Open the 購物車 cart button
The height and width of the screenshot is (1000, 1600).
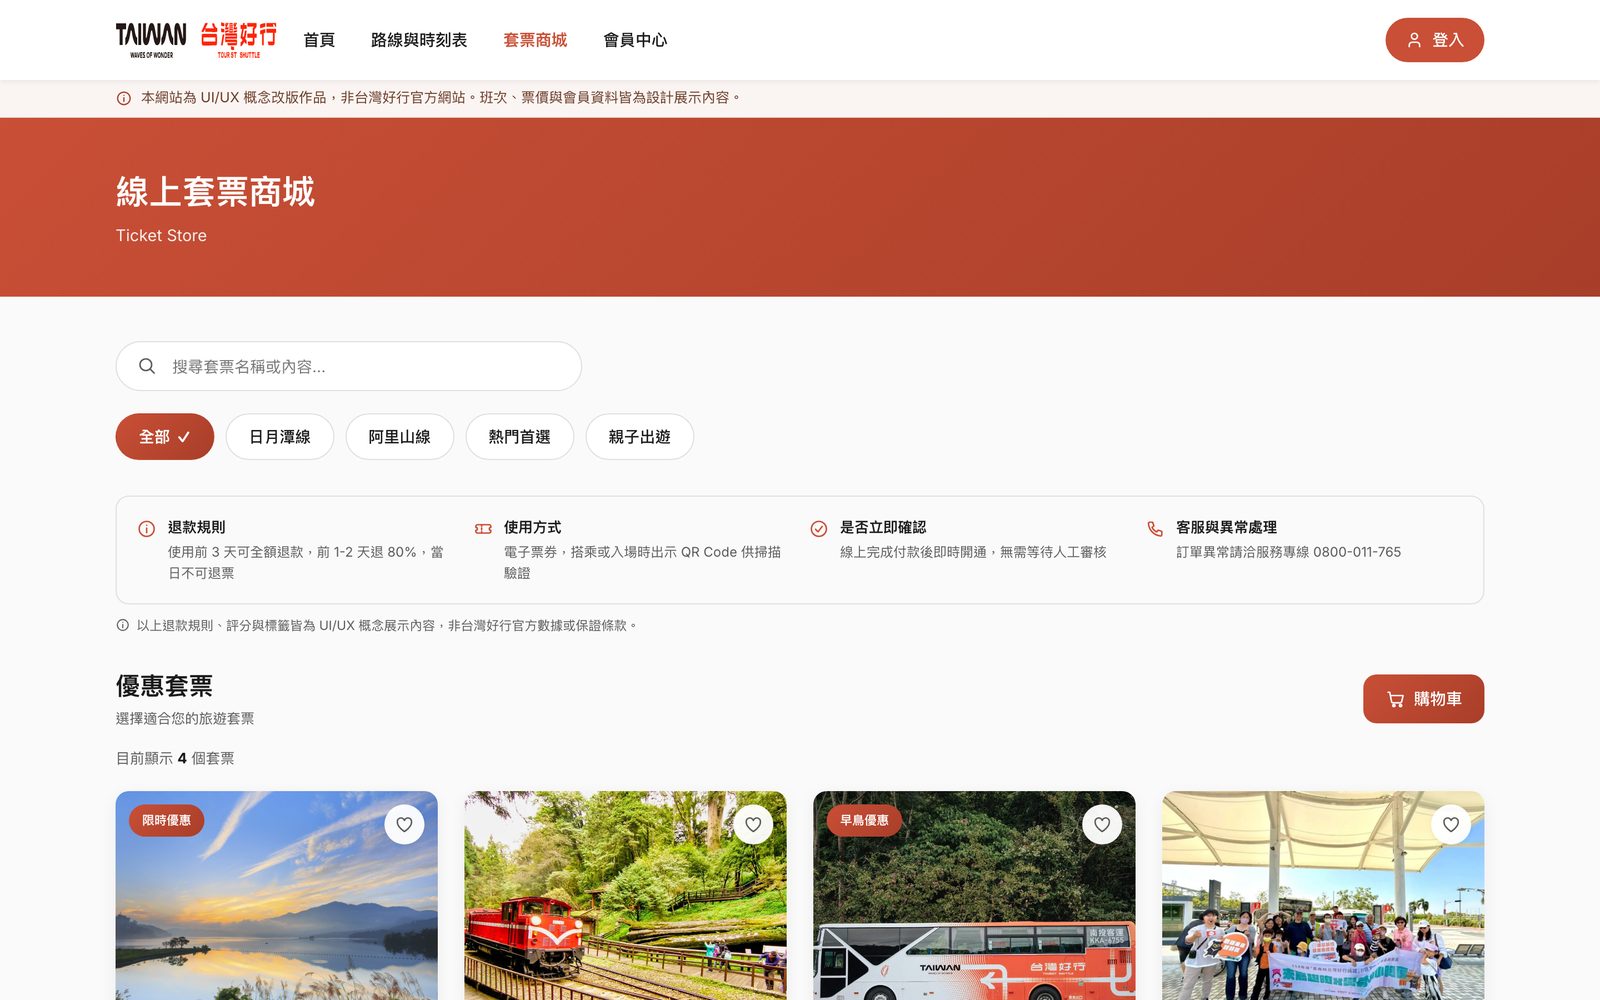tap(1423, 699)
